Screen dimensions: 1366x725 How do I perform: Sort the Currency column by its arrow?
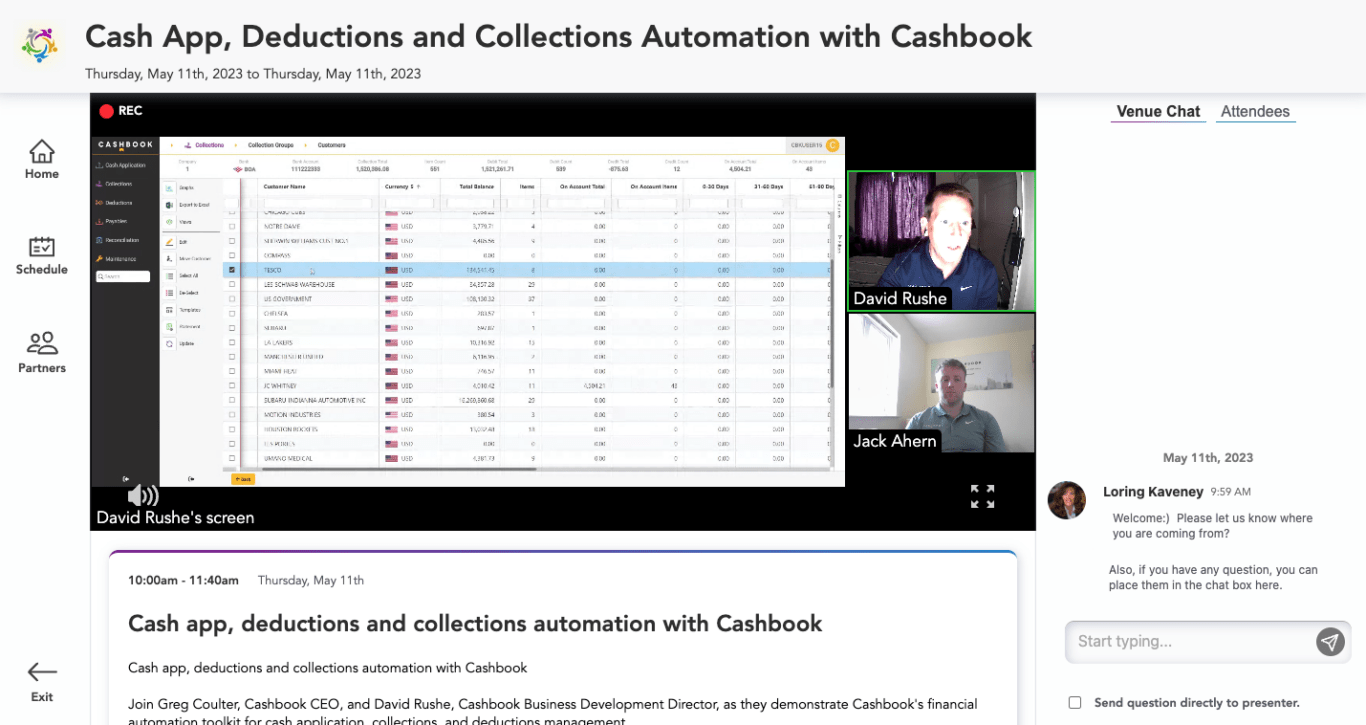(x=418, y=187)
